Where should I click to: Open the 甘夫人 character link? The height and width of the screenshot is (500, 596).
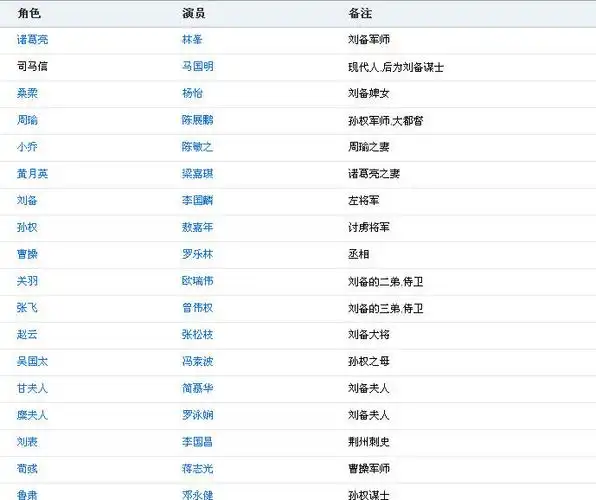[32, 388]
